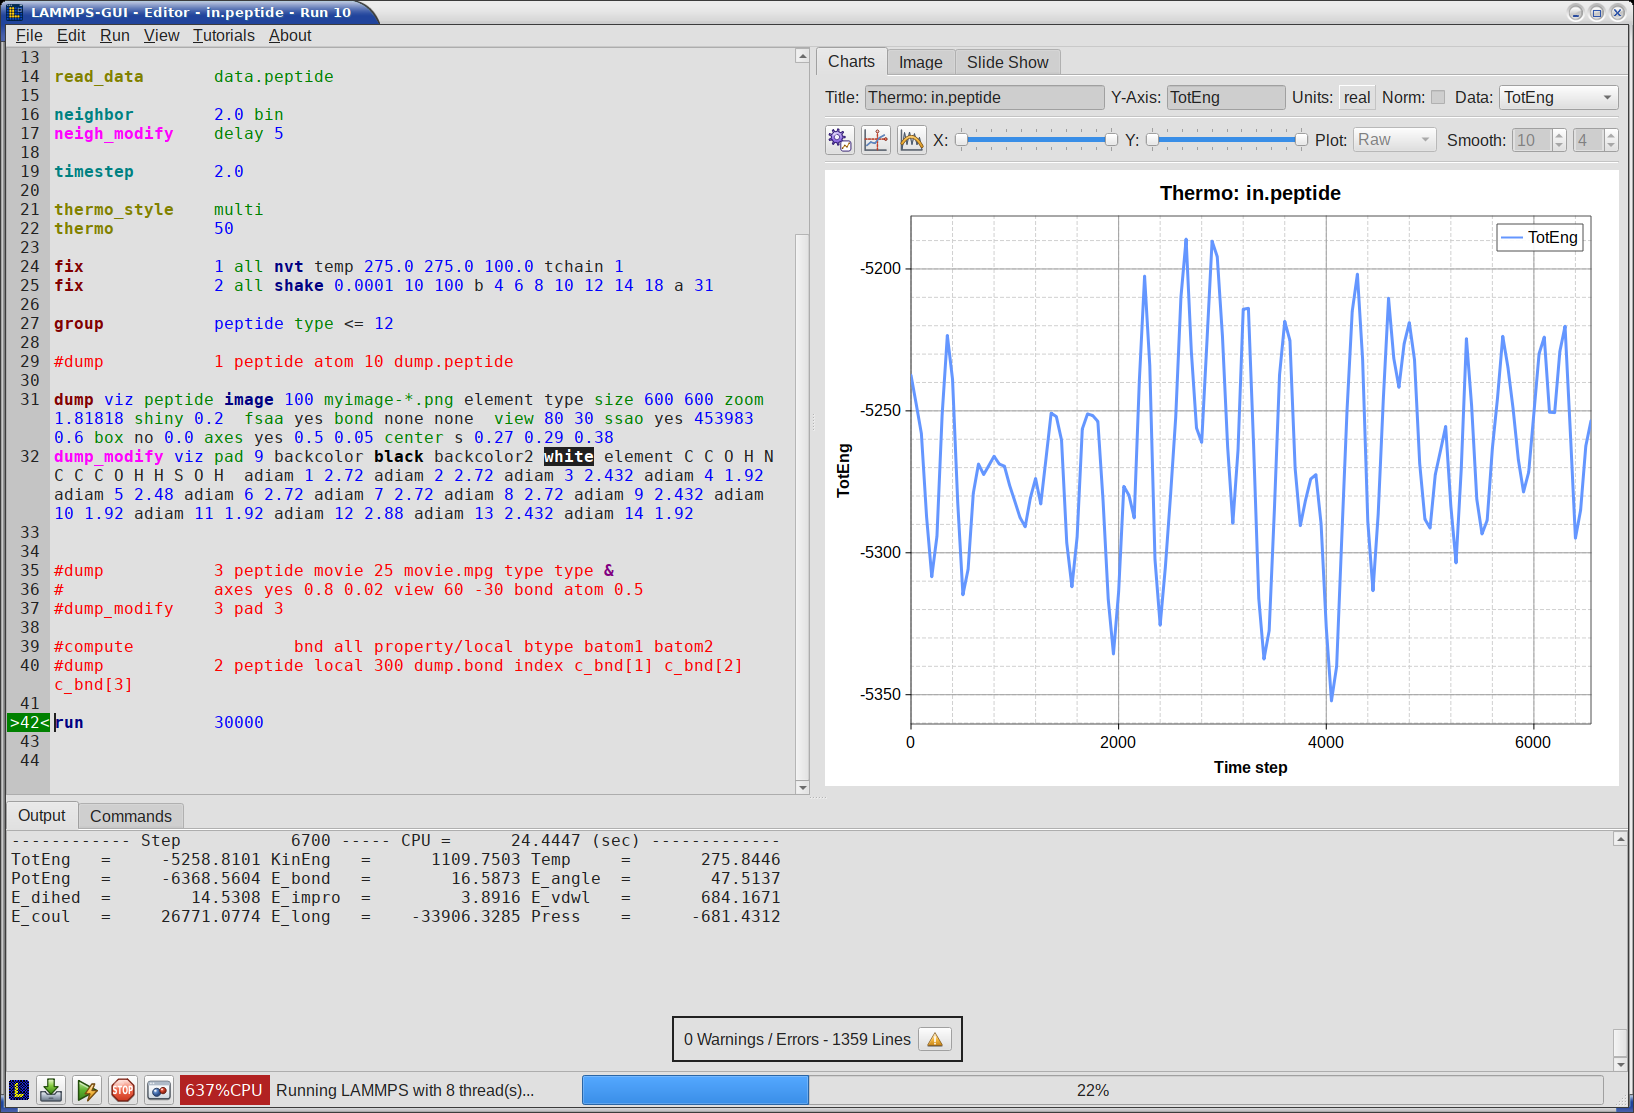1634x1113 pixels.
Task: Click the green download arrow icon
Action: click(51, 1090)
